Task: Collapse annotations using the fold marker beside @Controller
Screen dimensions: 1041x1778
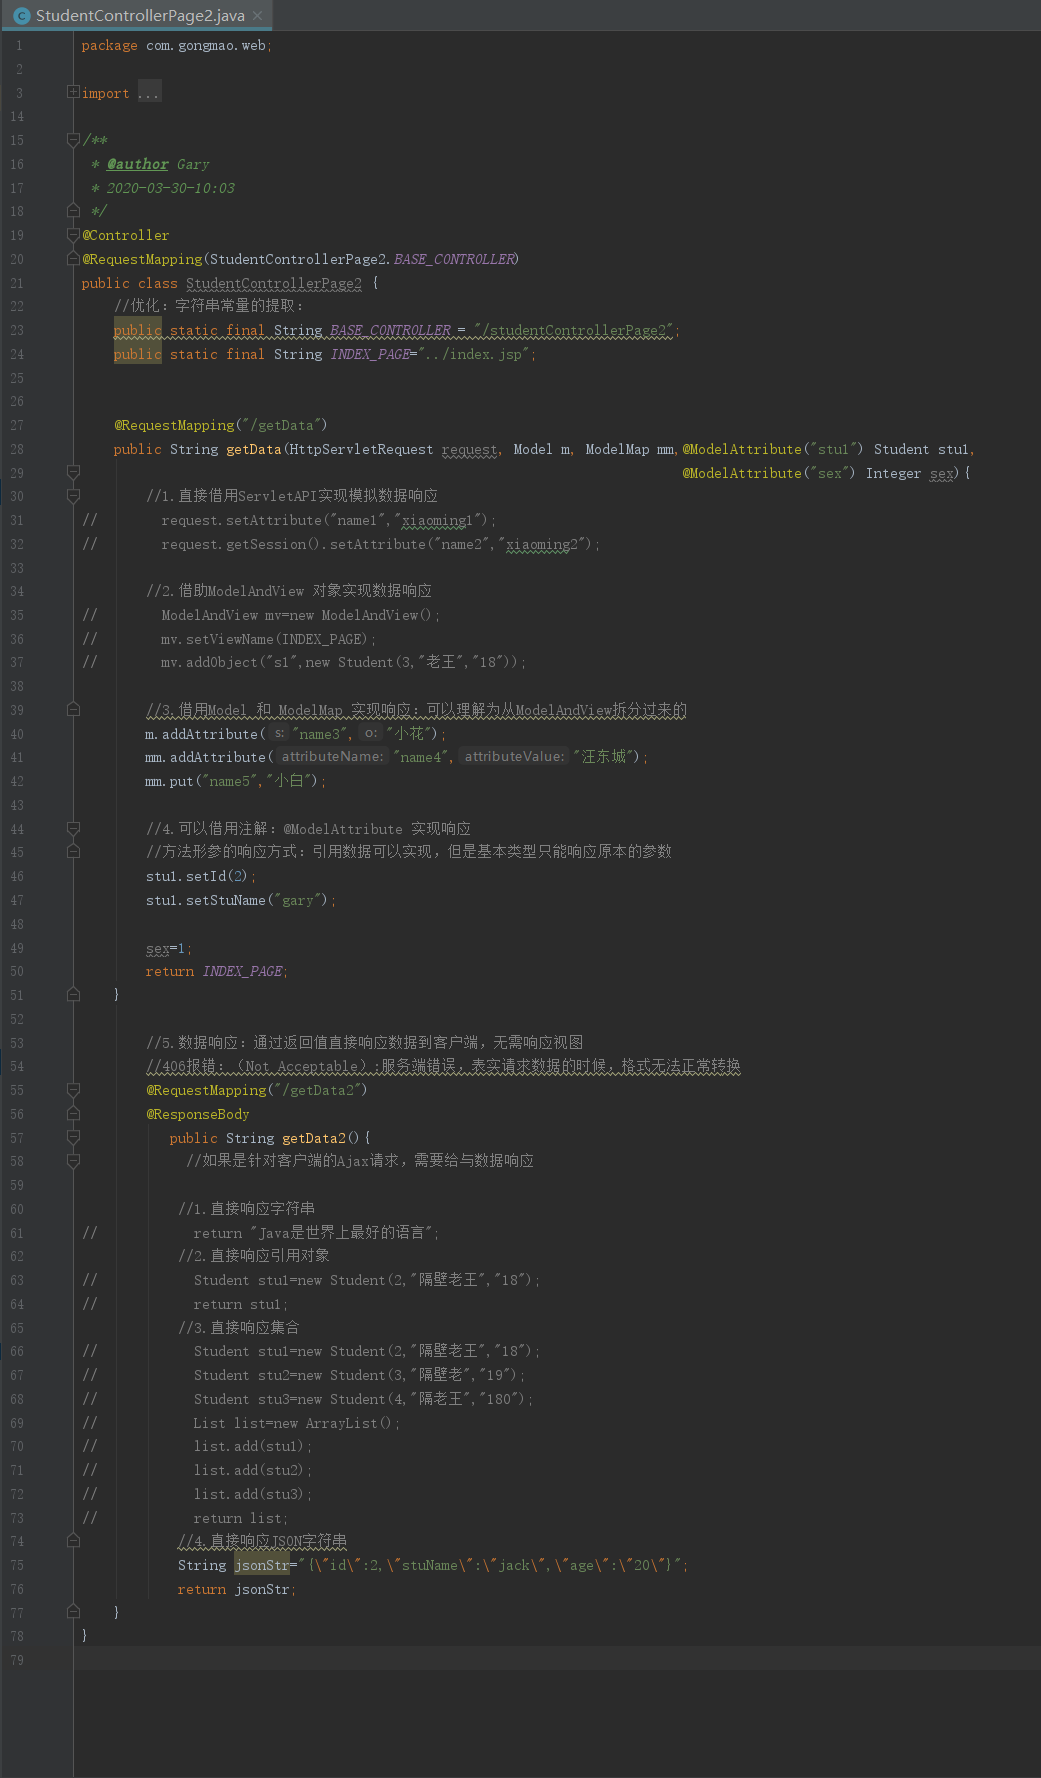Action: [x=73, y=235]
